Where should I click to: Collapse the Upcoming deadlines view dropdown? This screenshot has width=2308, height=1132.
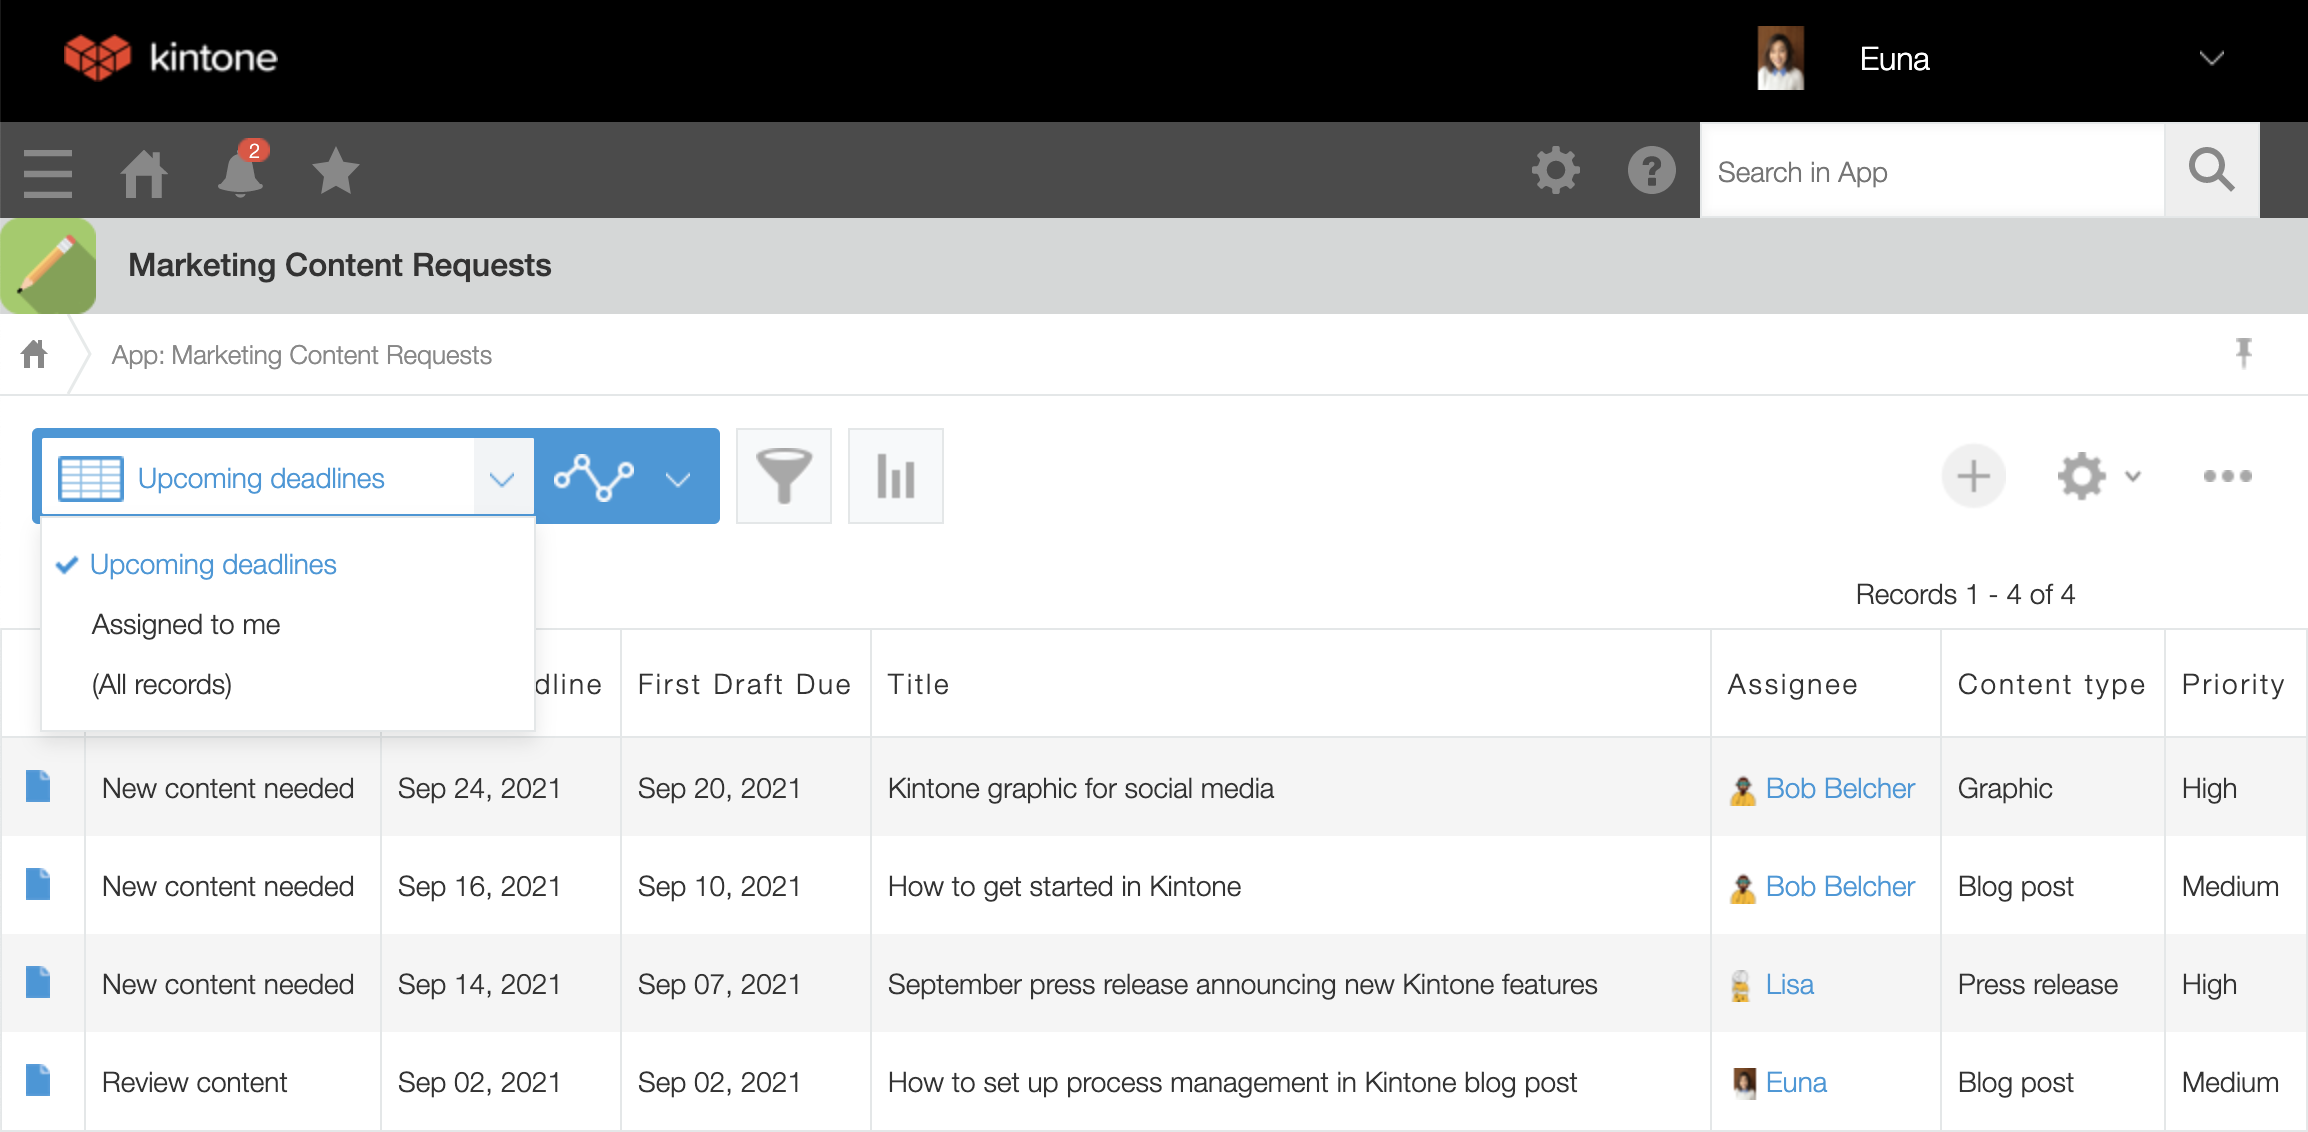[502, 478]
